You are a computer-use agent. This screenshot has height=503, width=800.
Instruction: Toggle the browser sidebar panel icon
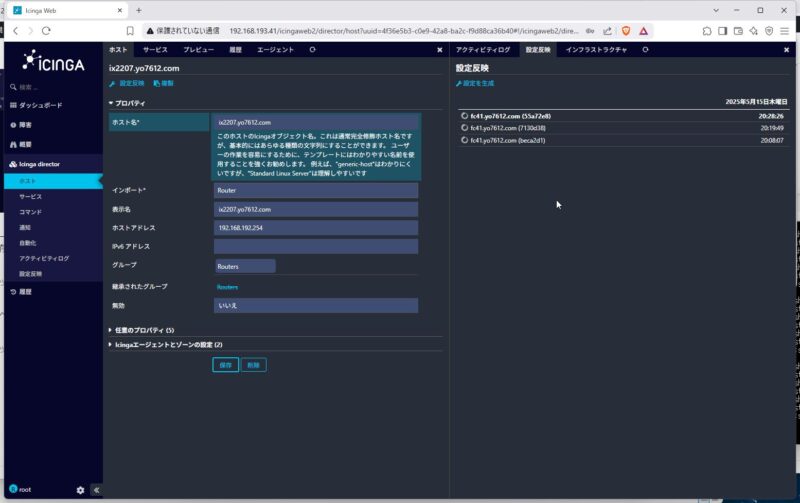click(722, 31)
